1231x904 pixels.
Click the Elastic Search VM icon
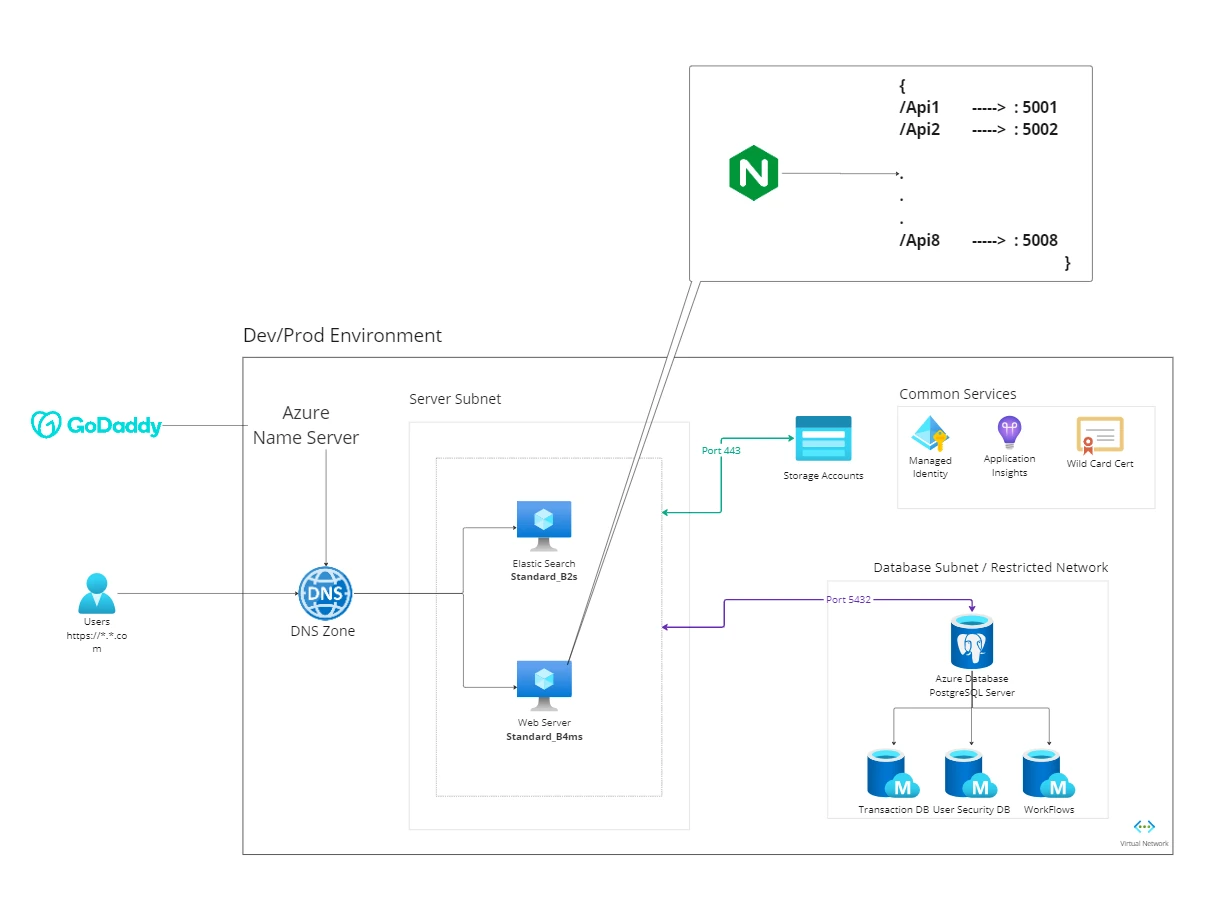(544, 526)
